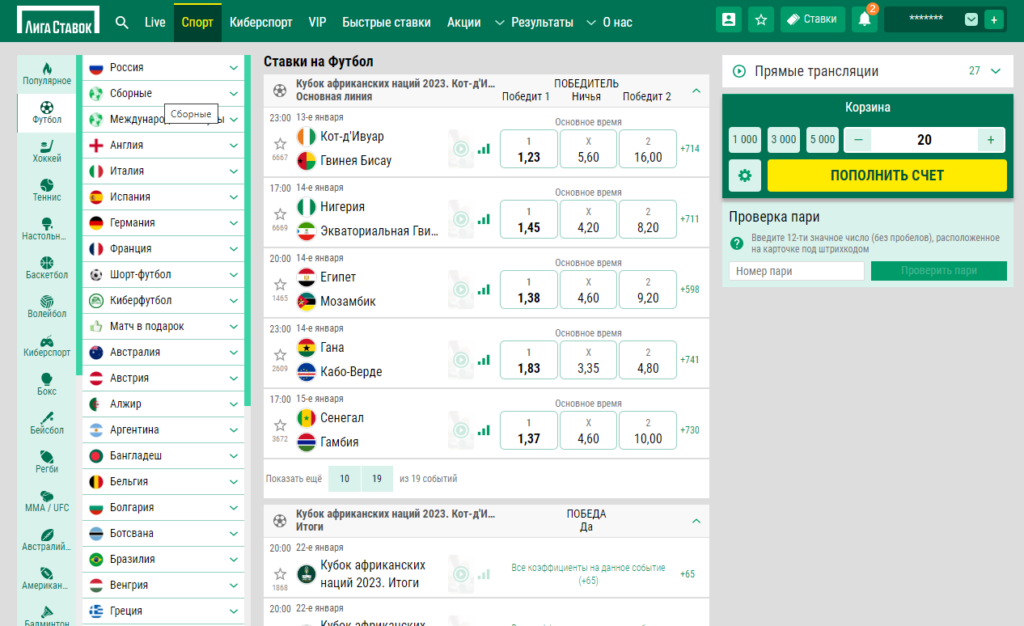Open the Live tab
Screen dimensions: 1024x626
pyautogui.click(x=155, y=22)
